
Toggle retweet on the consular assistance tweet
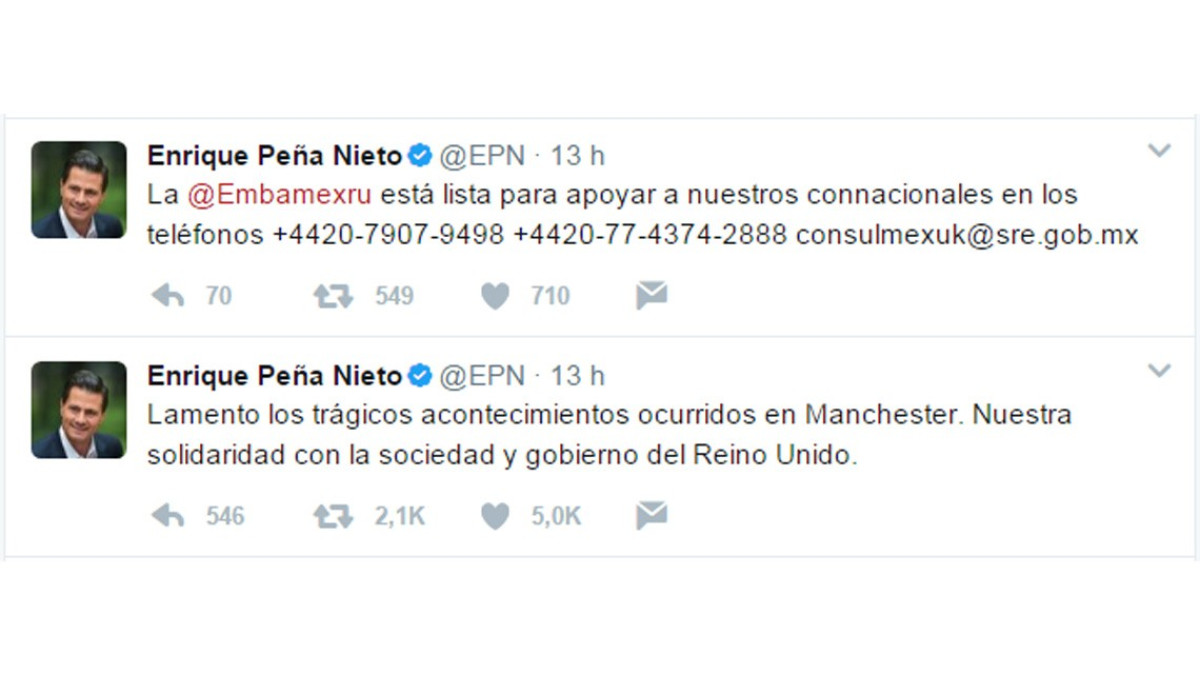[332, 296]
